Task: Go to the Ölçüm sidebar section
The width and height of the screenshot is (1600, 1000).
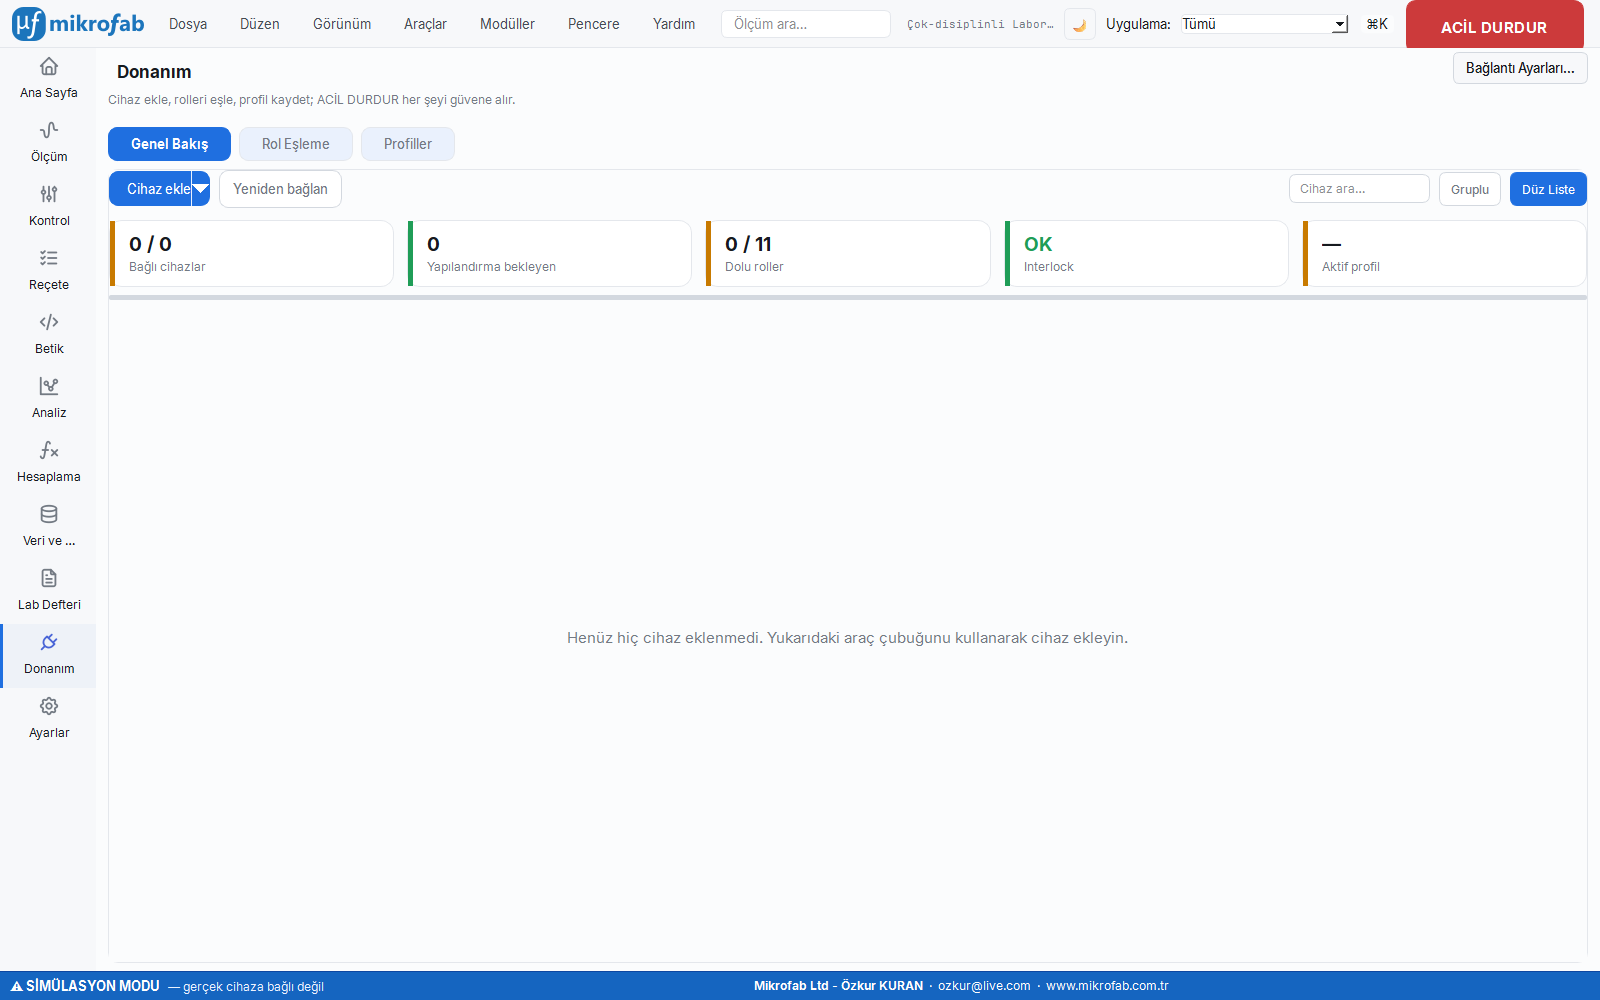Action: pos(48,143)
